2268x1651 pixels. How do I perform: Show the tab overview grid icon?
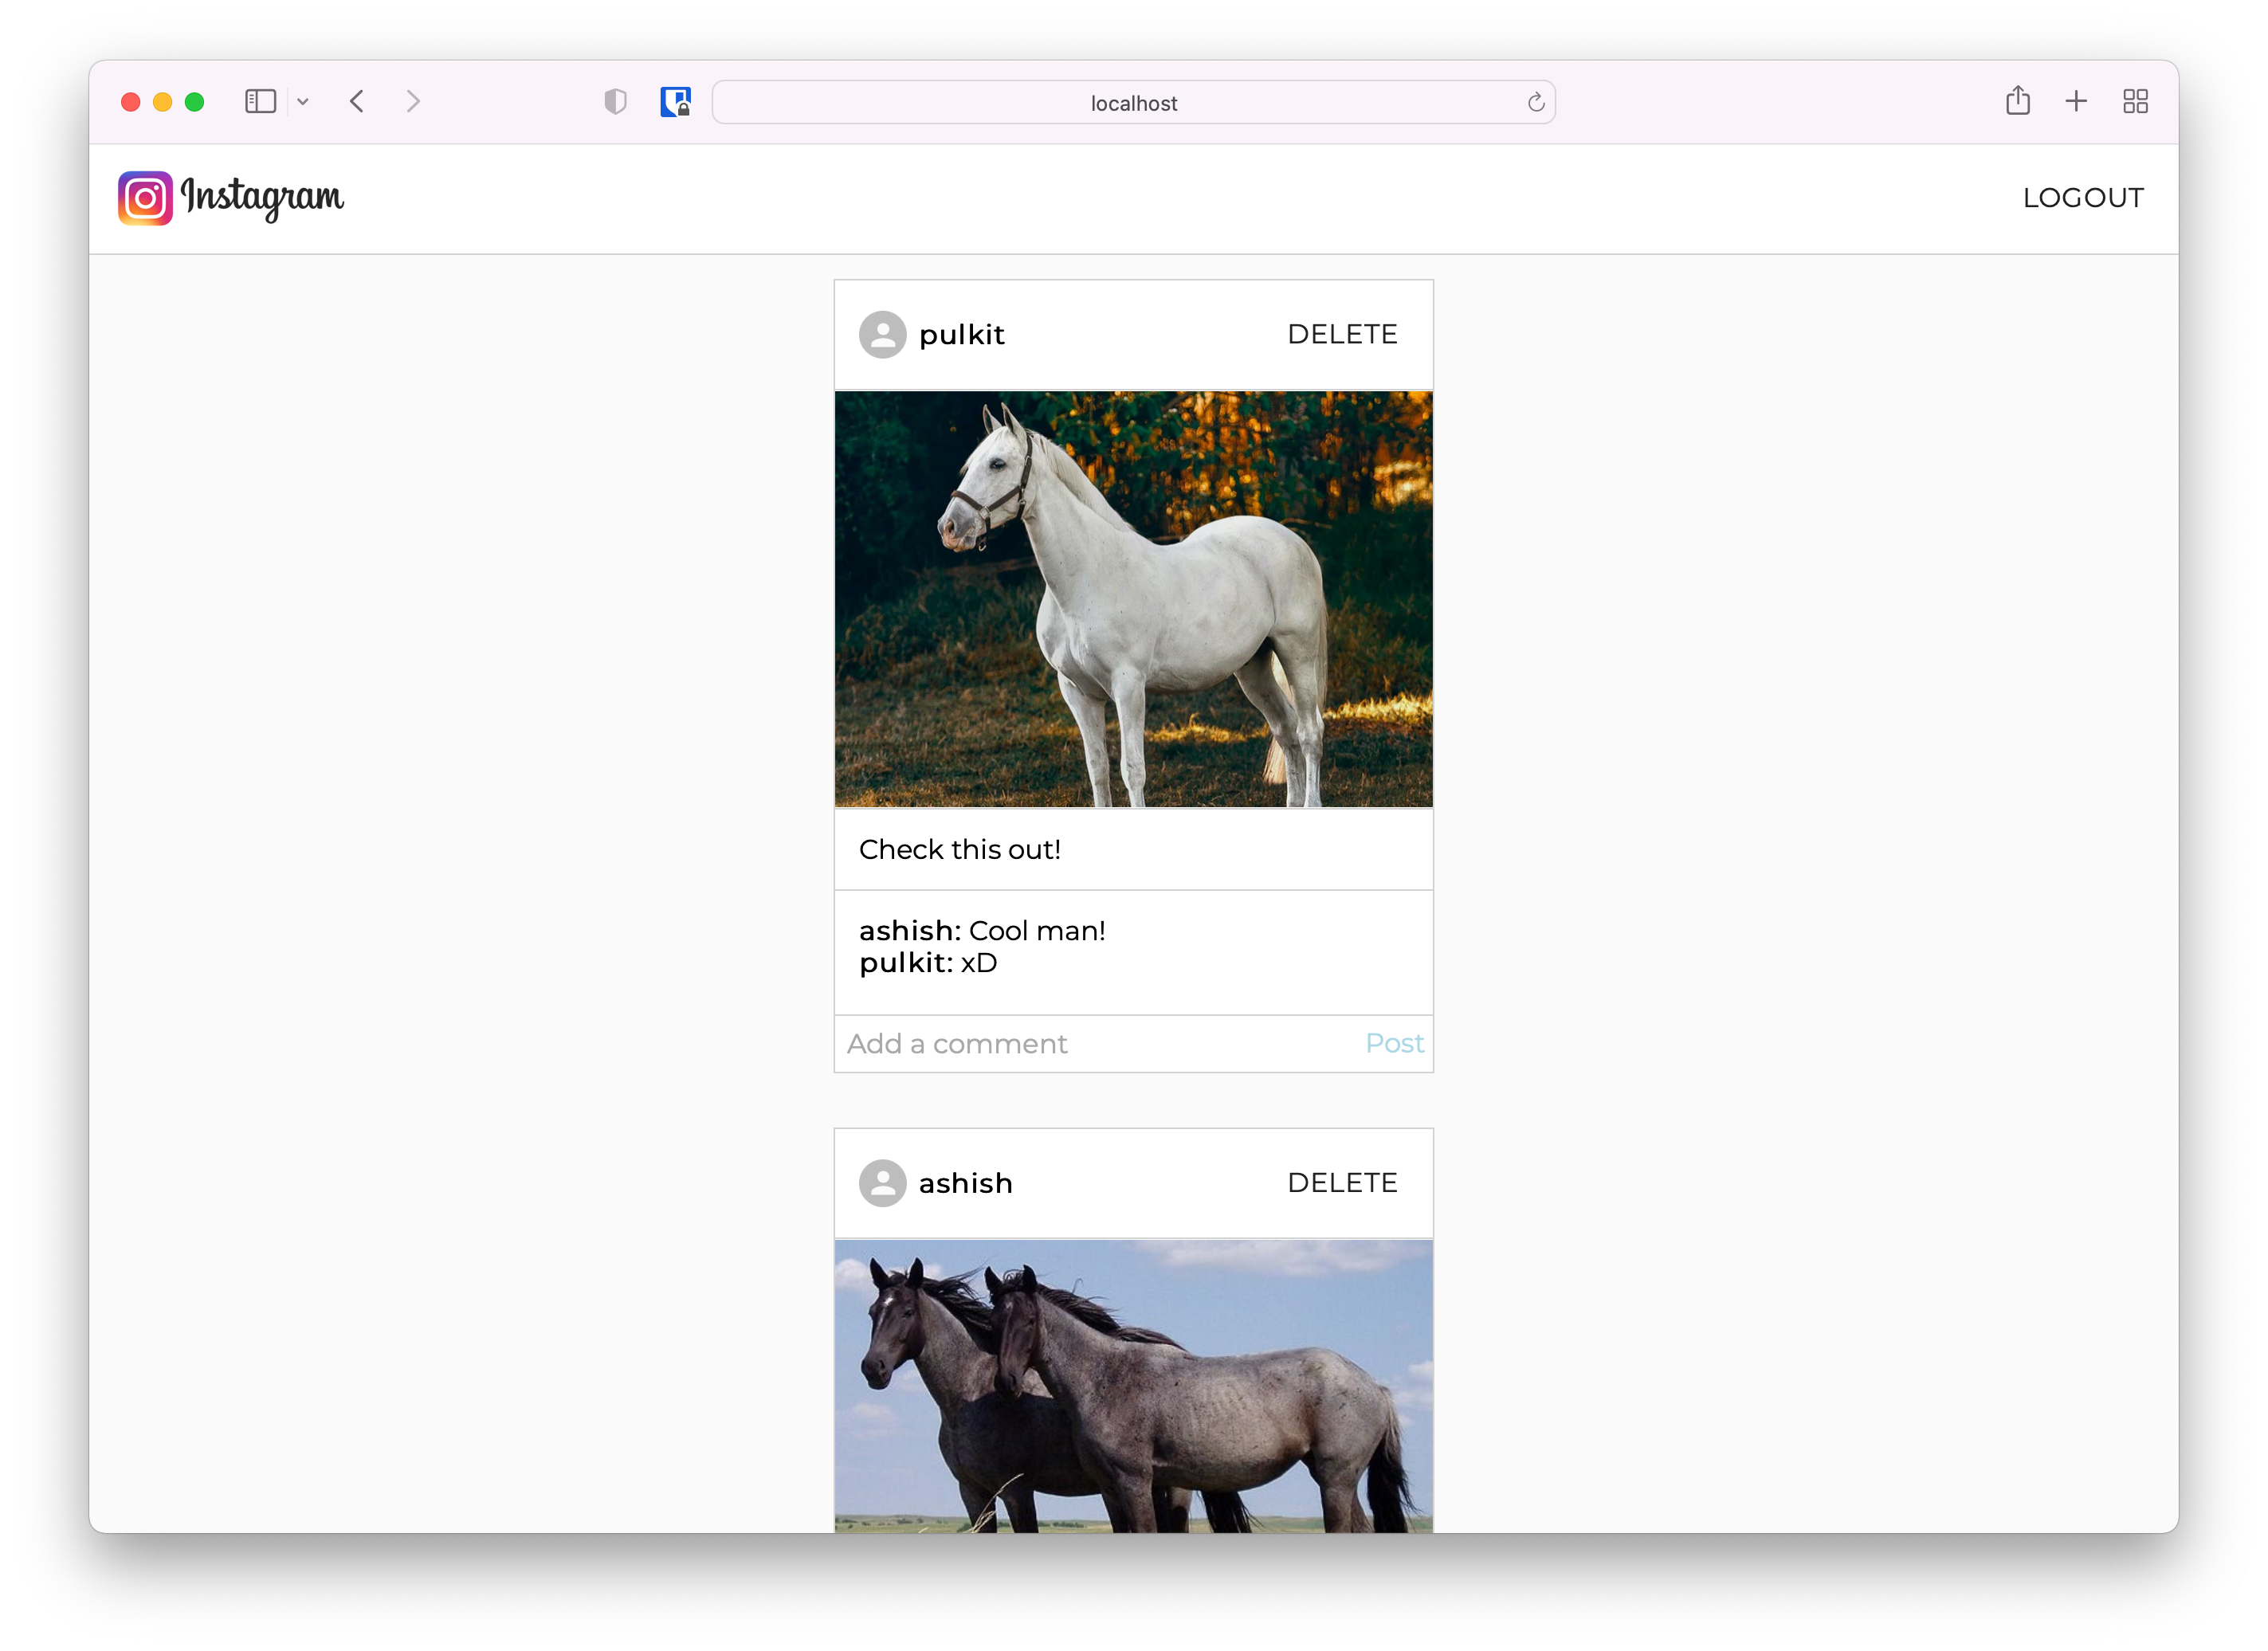[2135, 101]
